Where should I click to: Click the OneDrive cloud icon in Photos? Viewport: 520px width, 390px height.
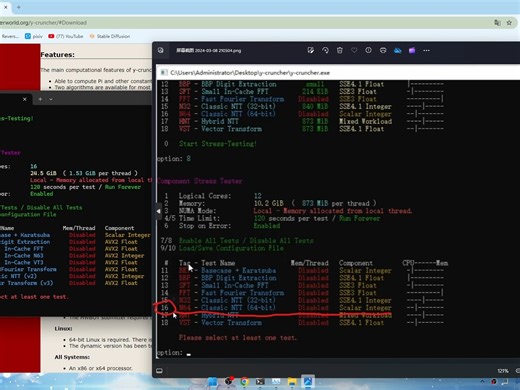coord(397,50)
